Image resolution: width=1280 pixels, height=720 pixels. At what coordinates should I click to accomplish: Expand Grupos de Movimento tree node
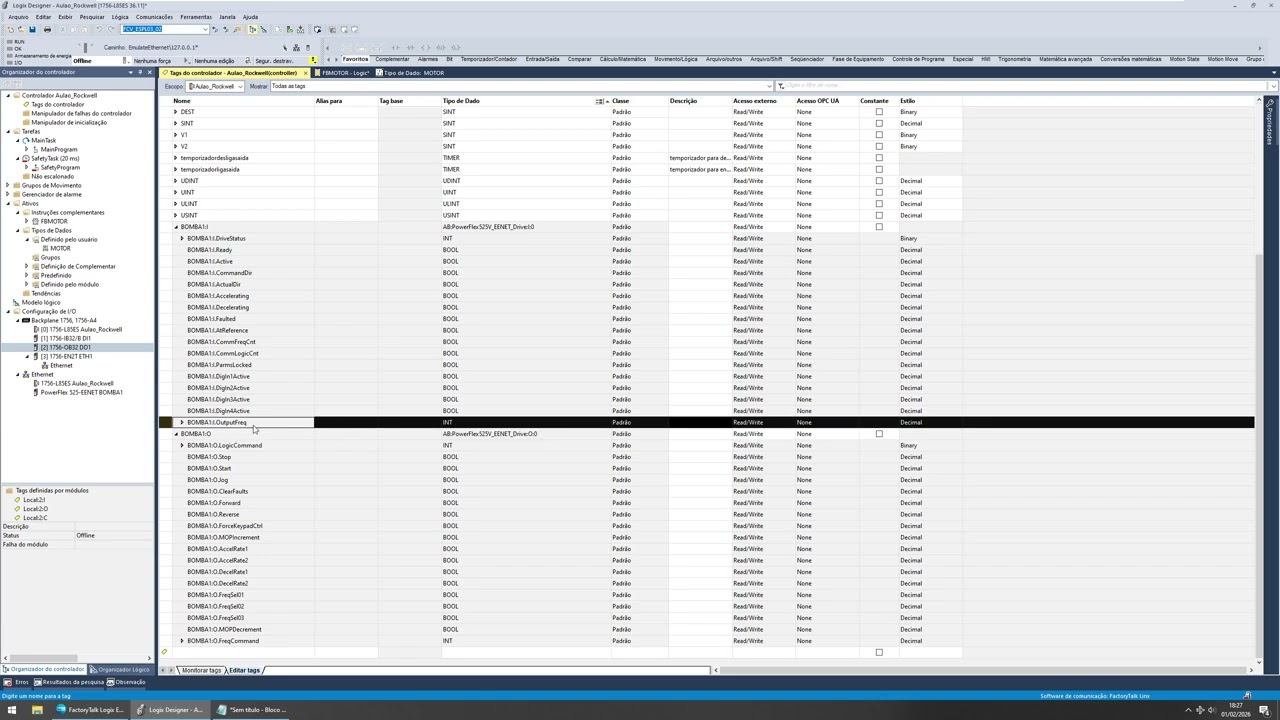8,185
